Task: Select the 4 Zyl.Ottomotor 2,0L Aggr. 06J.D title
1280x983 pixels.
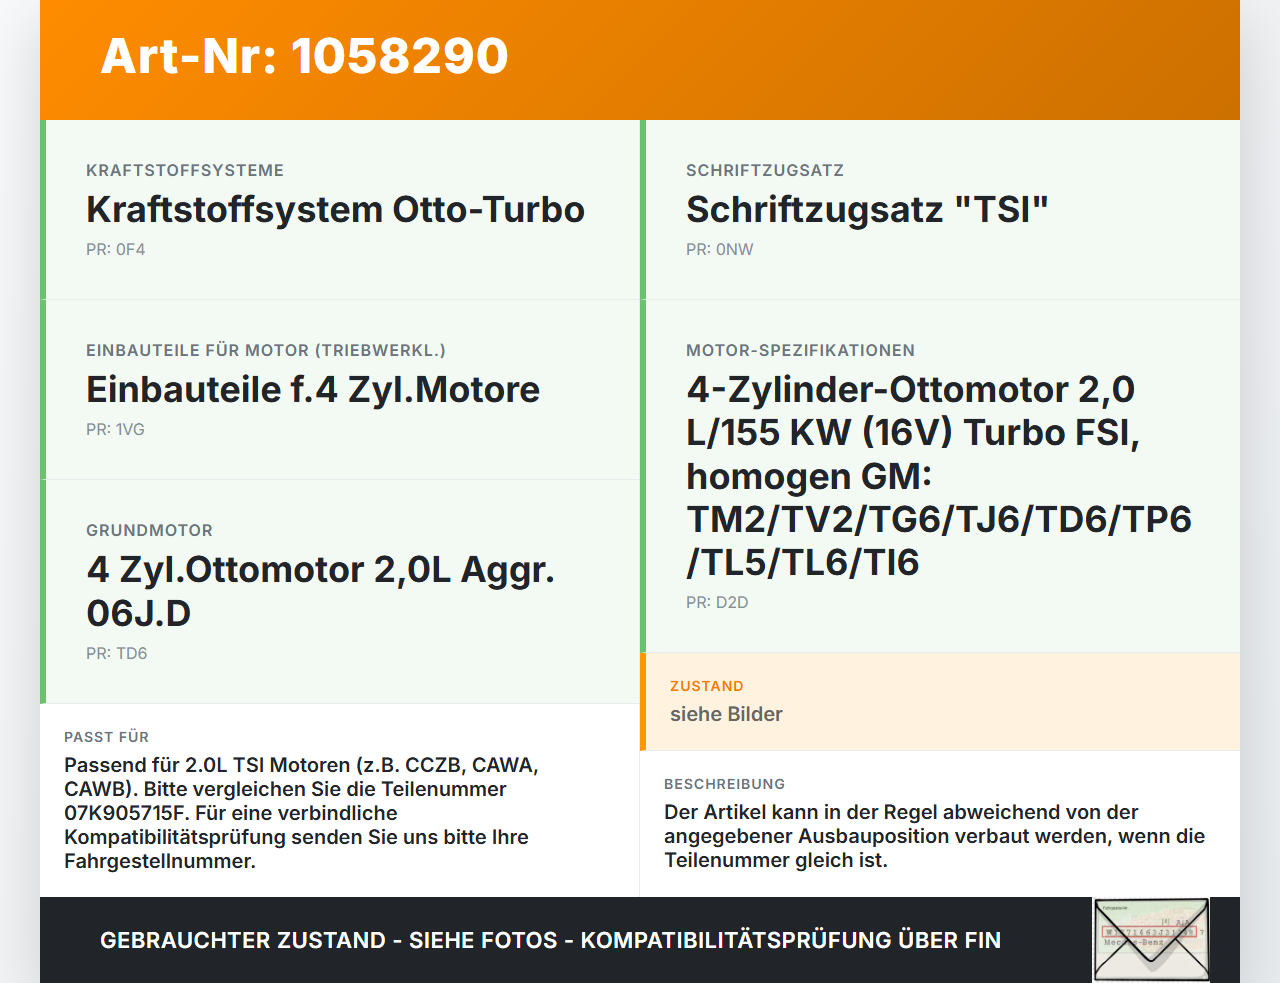Action: [320, 591]
